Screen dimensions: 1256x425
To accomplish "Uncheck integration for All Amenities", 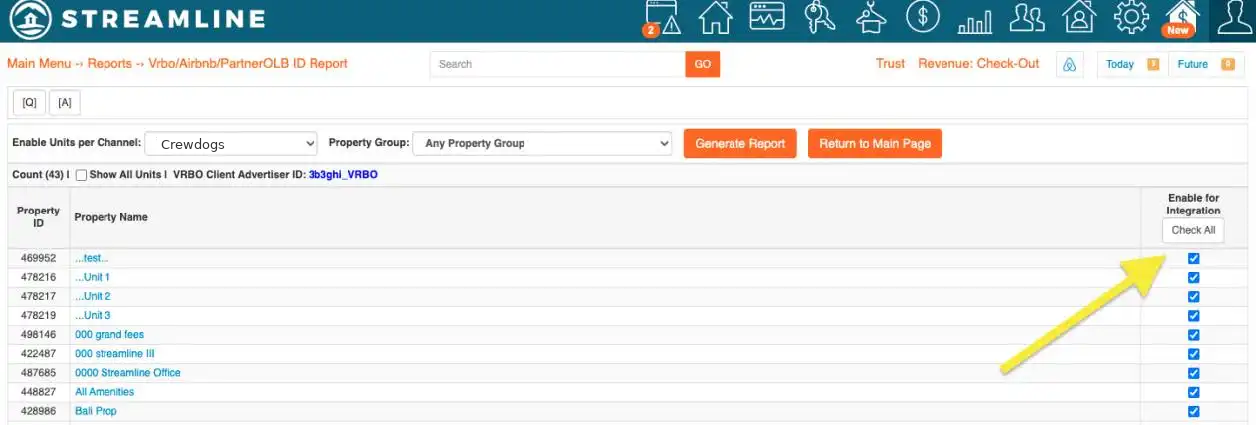I will tap(1193, 392).
